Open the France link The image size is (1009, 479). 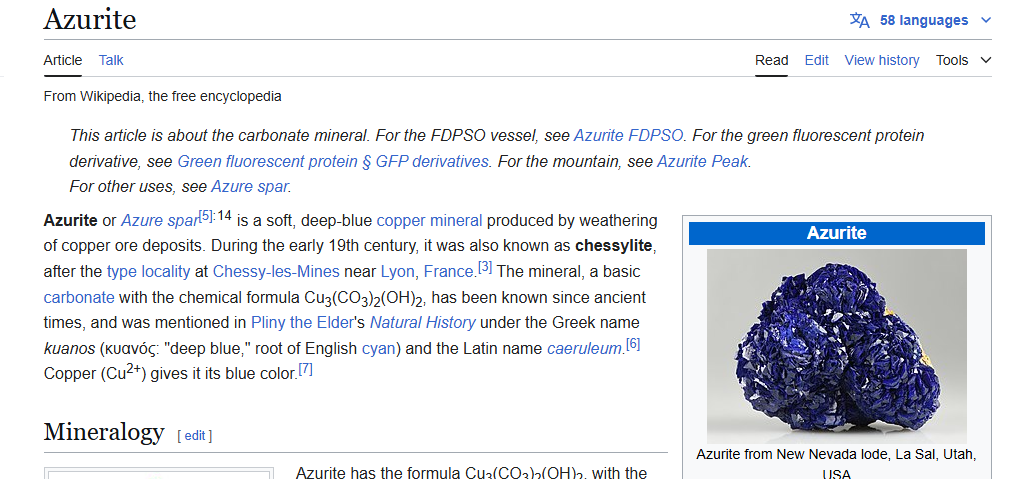pyautogui.click(x=449, y=272)
